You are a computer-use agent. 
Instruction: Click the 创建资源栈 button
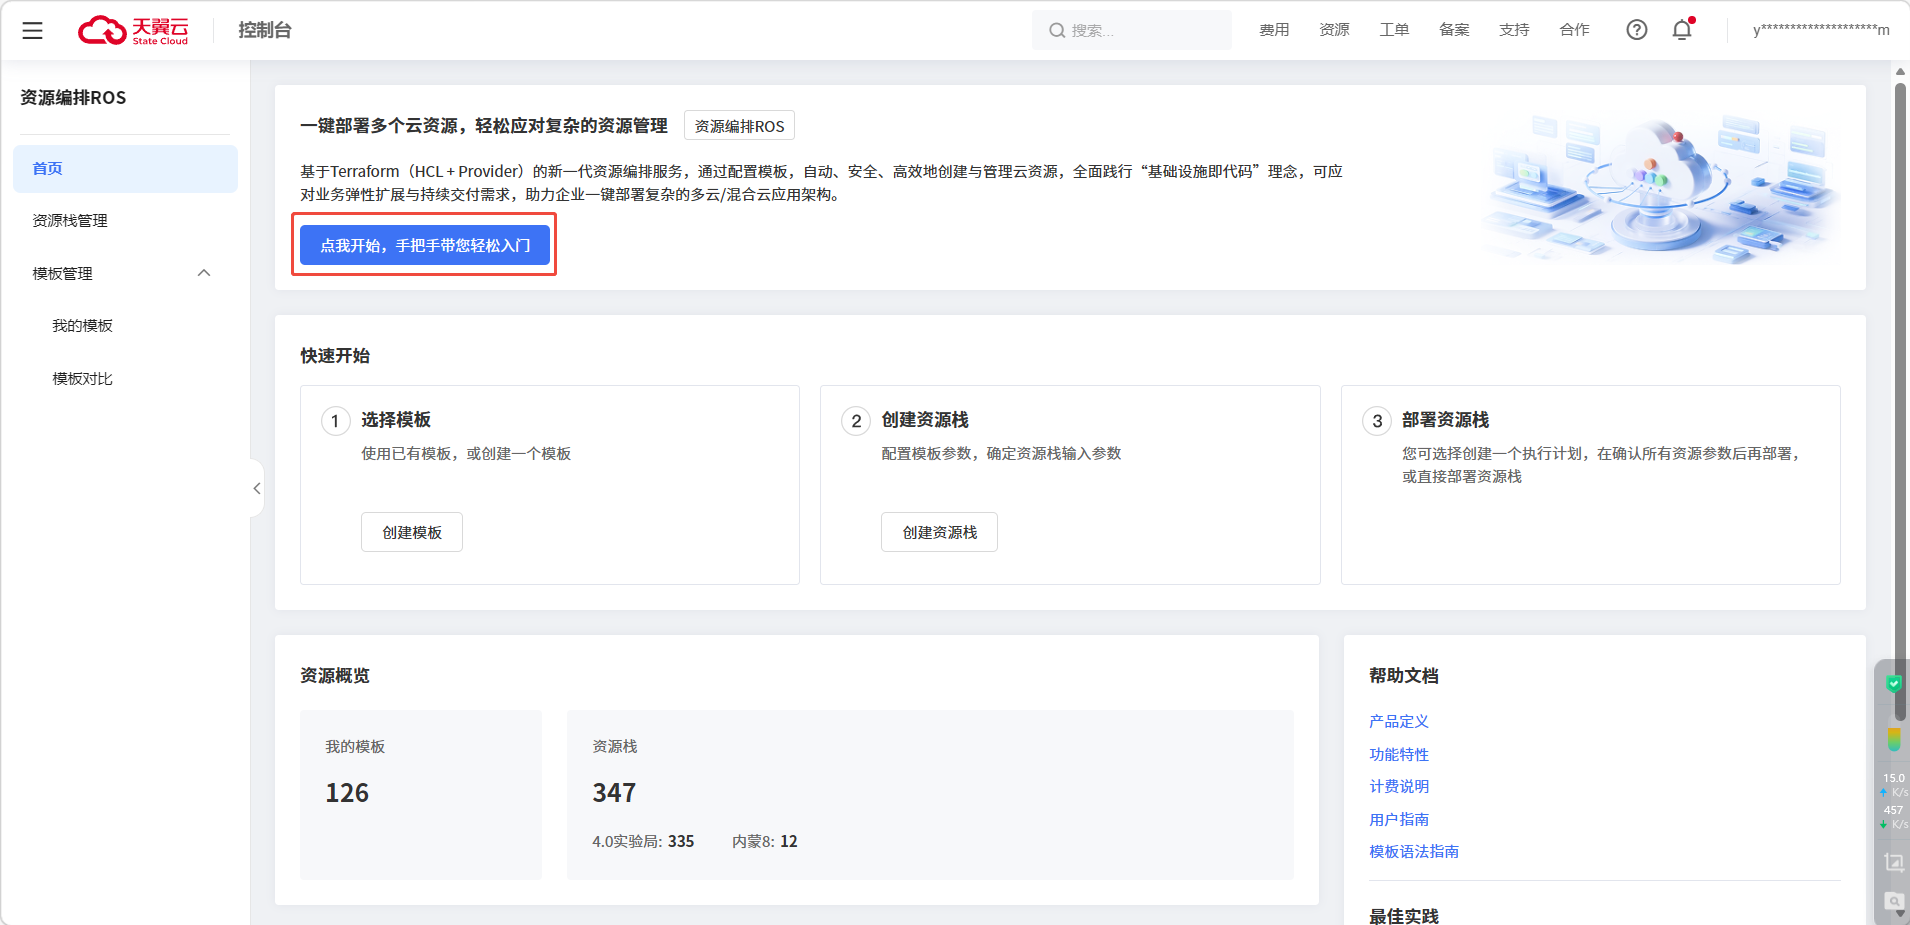(x=939, y=532)
